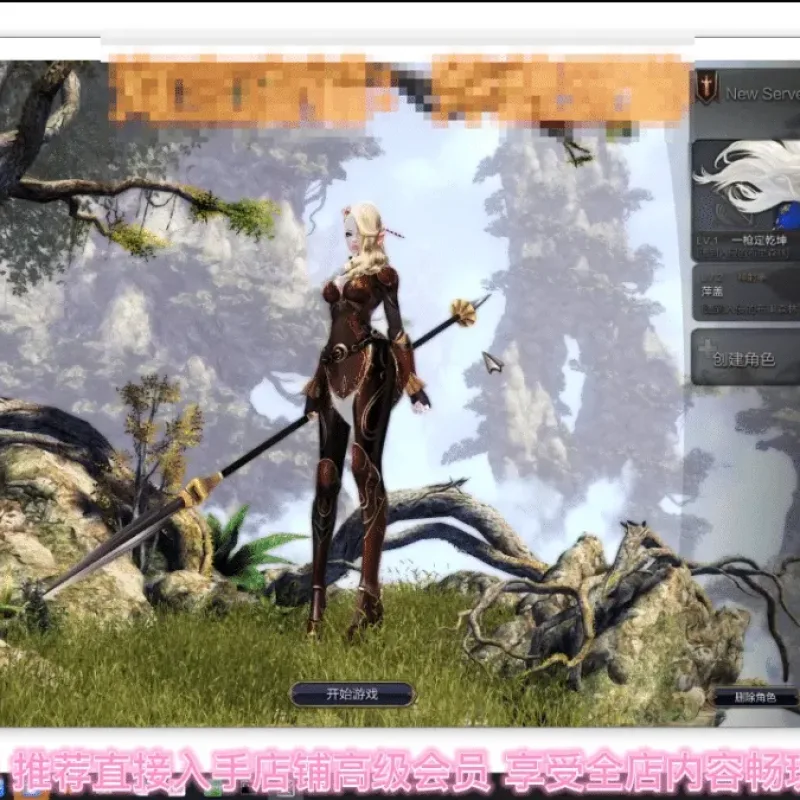Click the 删除角色 delete character button
Image resolution: width=800 pixels, height=800 pixels.
pyautogui.click(x=755, y=697)
